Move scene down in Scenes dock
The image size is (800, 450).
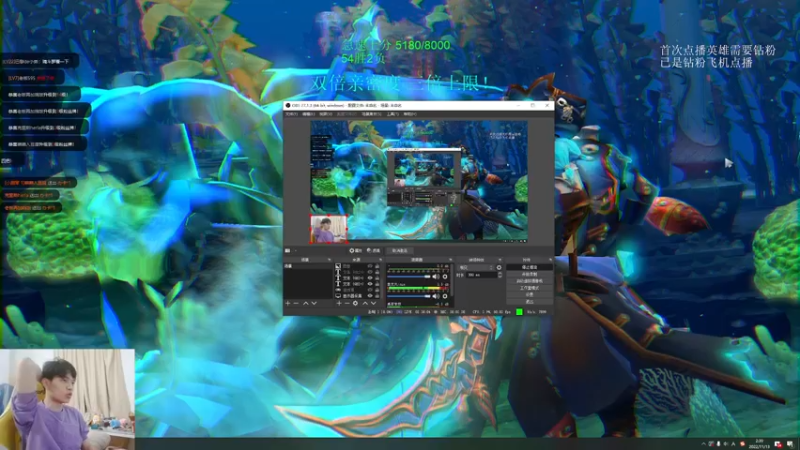[314, 304]
